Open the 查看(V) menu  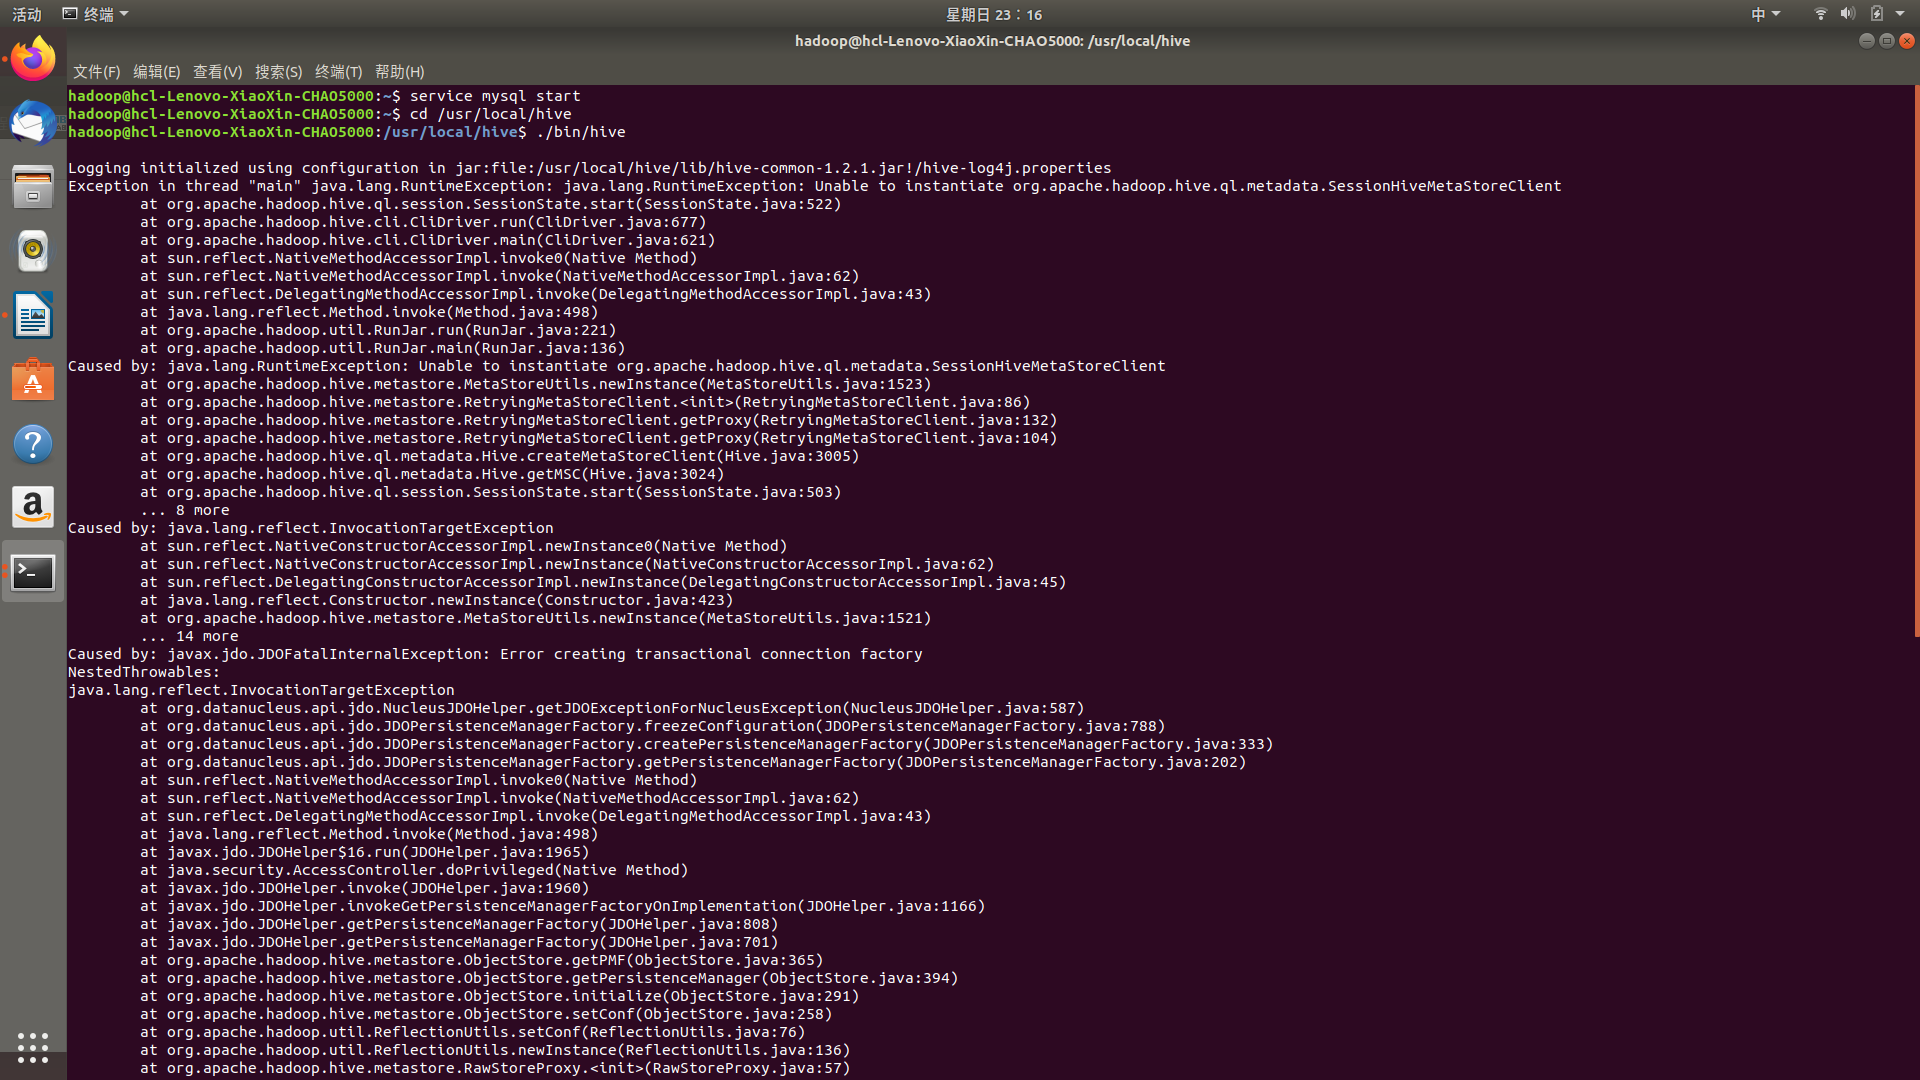217,72
